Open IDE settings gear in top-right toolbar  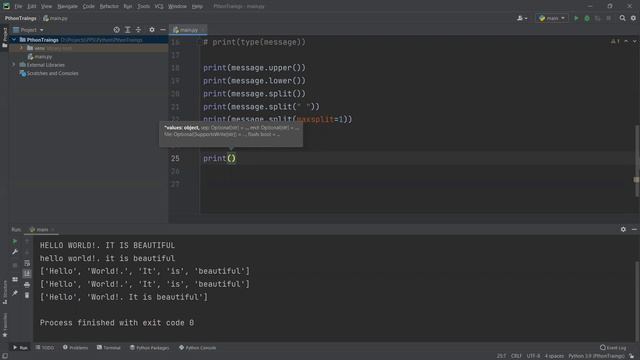[633, 18]
